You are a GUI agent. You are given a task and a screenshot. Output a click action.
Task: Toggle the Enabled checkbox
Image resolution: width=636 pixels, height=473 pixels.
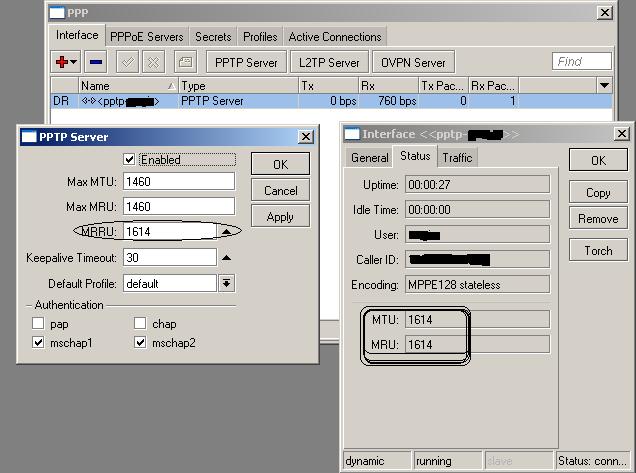point(129,159)
